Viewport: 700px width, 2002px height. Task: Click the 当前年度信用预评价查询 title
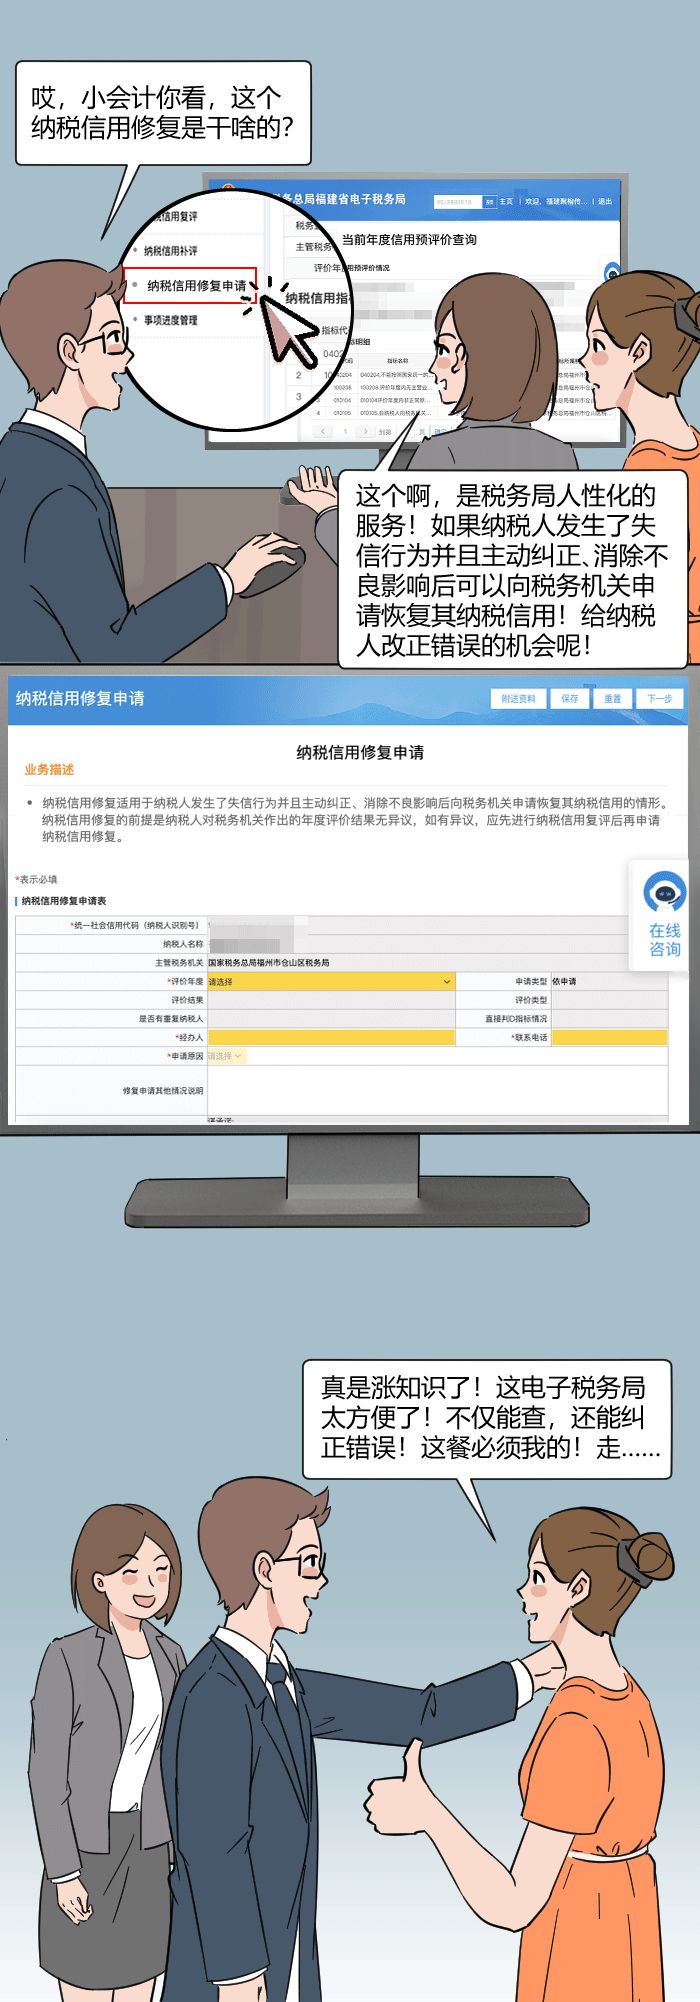coord(409,239)
